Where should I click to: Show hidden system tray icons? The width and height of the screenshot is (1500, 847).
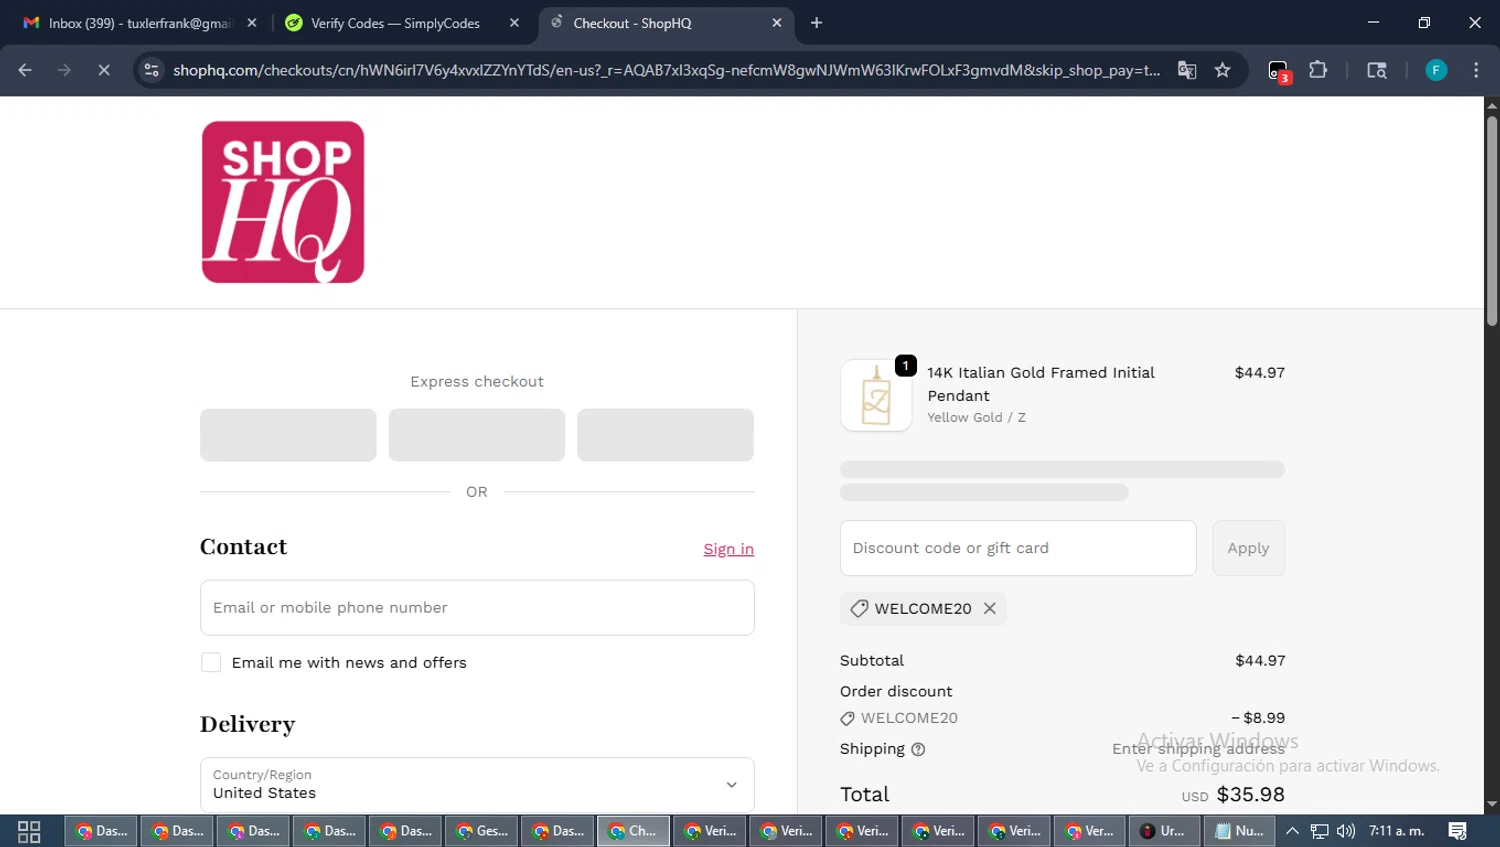point(1292,831)
